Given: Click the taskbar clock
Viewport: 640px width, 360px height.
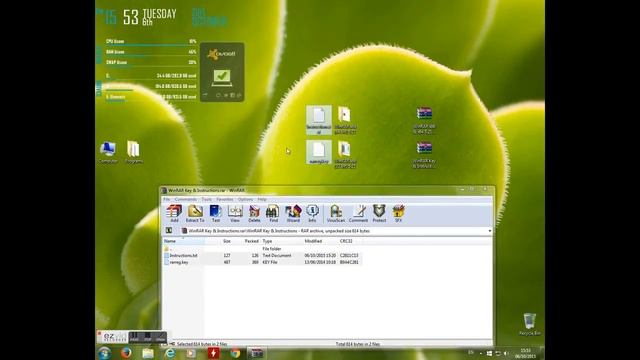Looking at the screenshot, I should pos(526,353).
